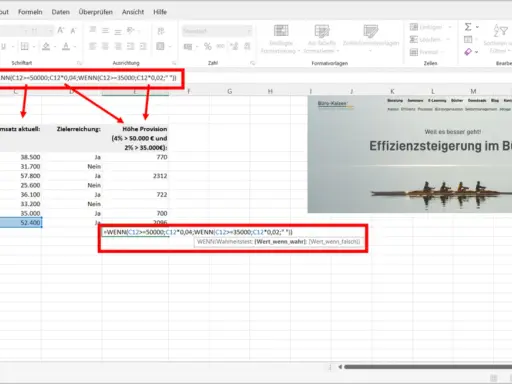This screenshot has width=512, height=384.
Task: Decrease the cell indent
Action: [130, 46]
